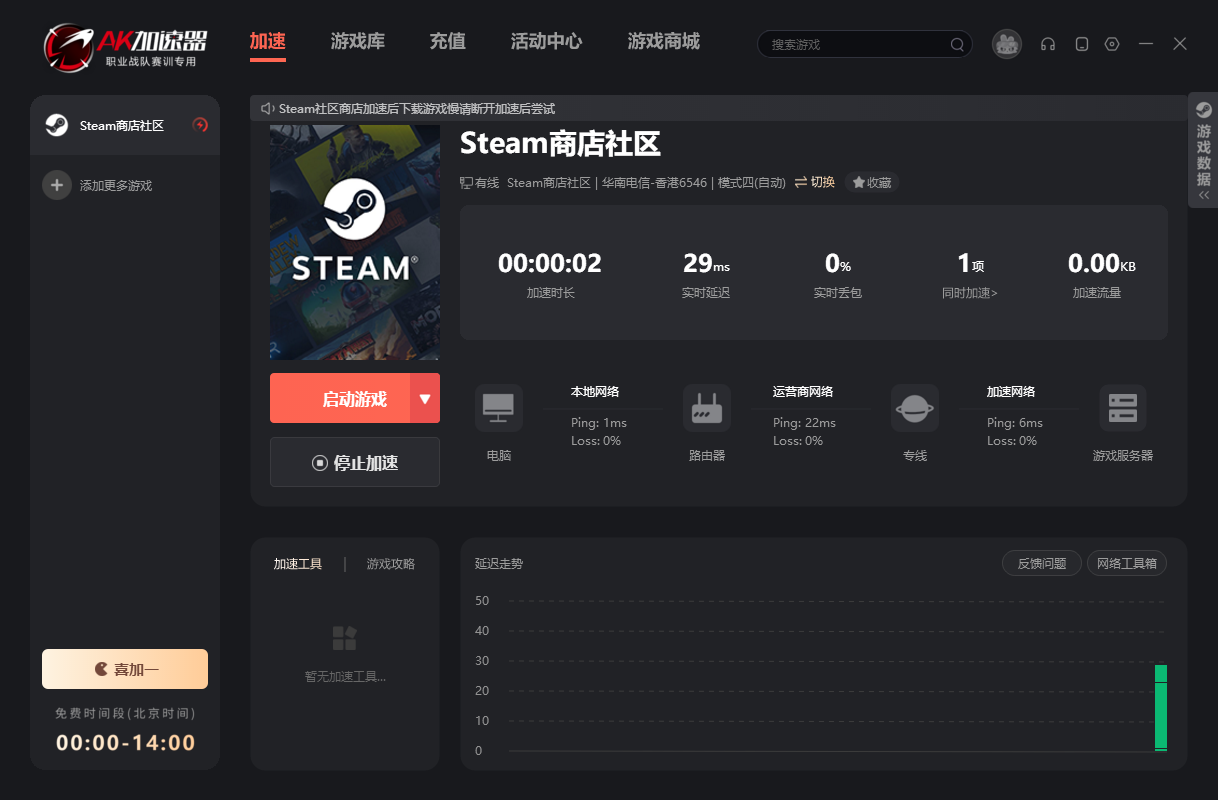Click the 29ms 实时延迟 value
1218x800 pixels.
point(706,263)
